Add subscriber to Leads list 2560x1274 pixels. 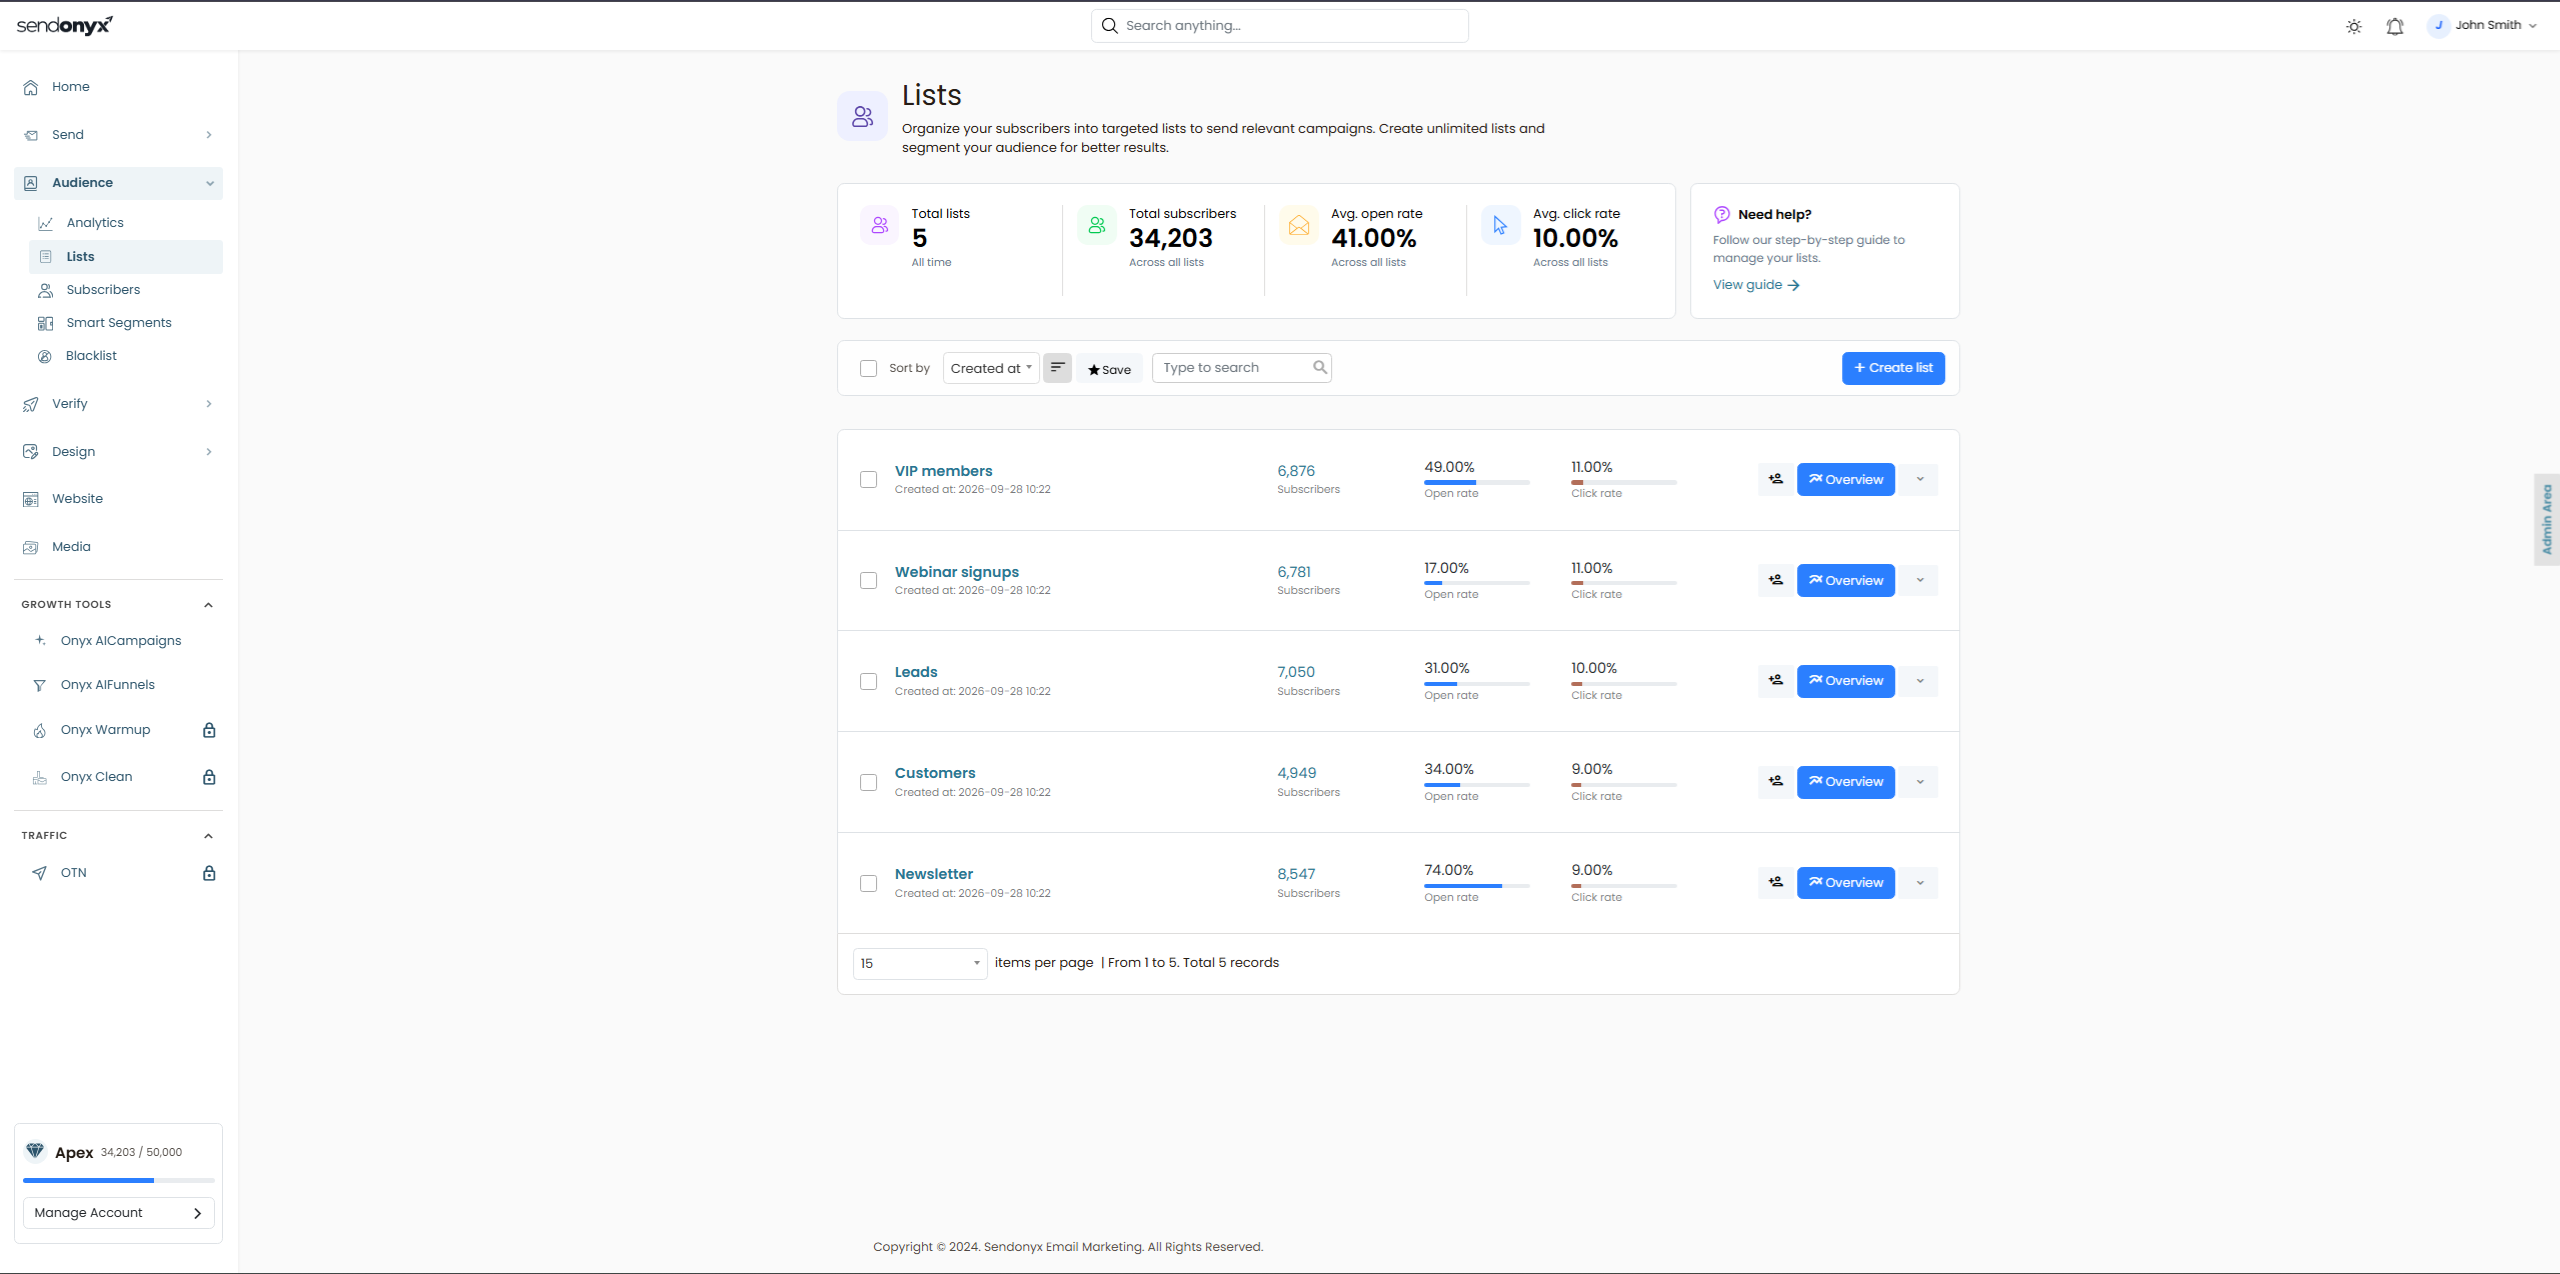pyautogui.click(x=1776, y=680)
